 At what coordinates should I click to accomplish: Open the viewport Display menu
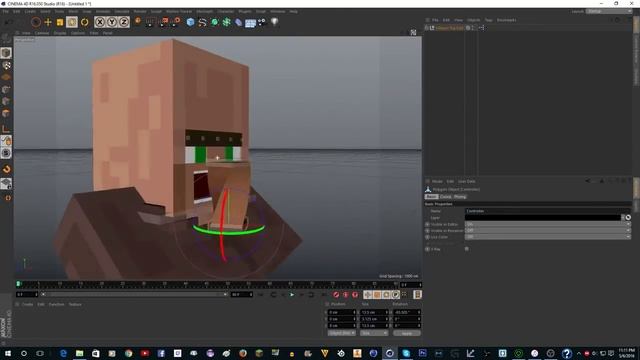(60, 33)
